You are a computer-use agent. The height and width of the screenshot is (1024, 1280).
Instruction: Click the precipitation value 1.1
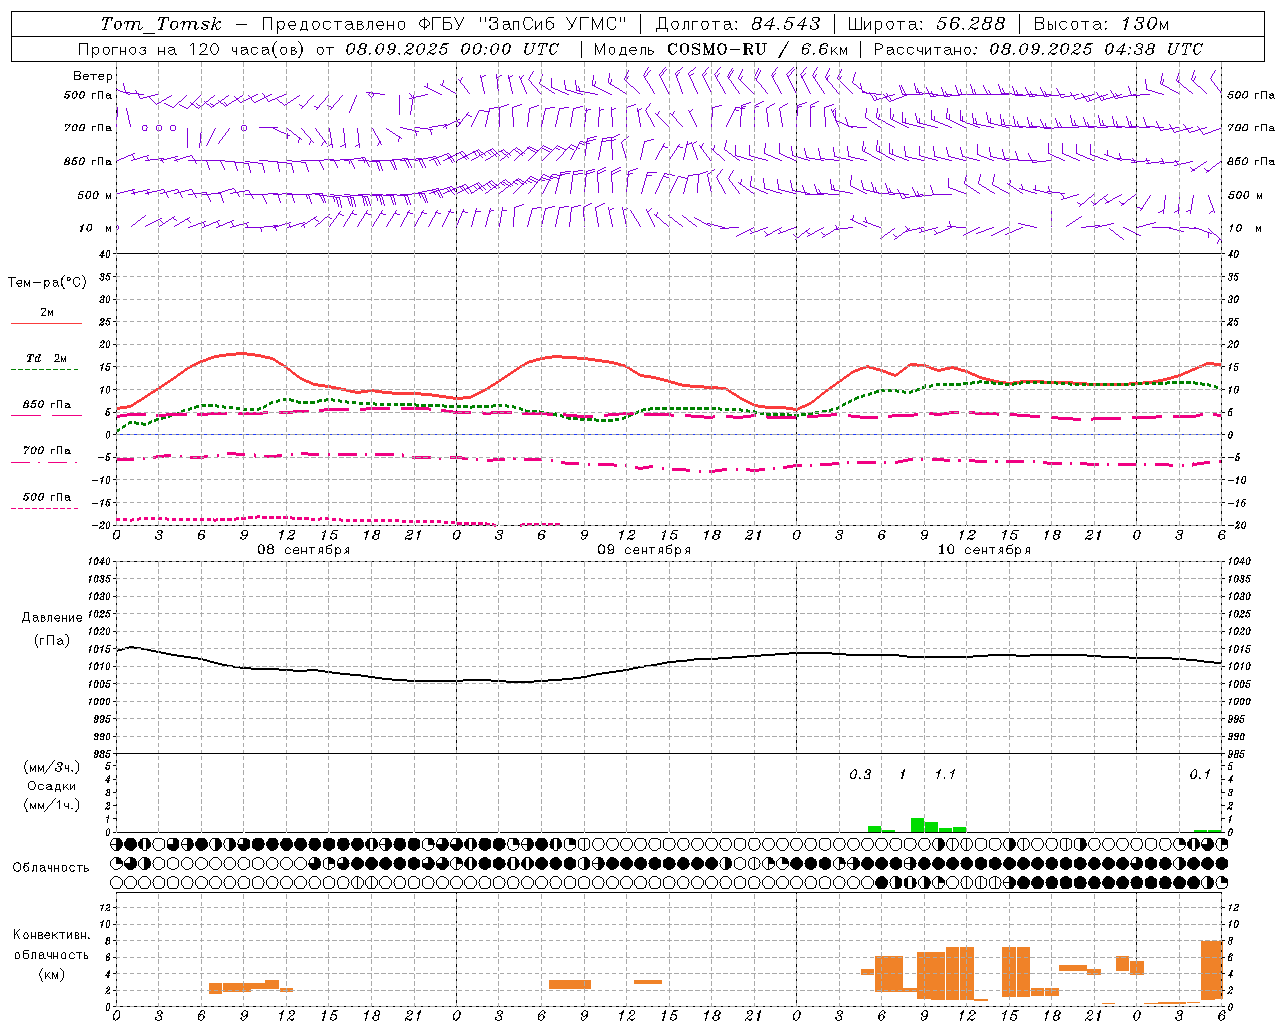pos(945,775)
